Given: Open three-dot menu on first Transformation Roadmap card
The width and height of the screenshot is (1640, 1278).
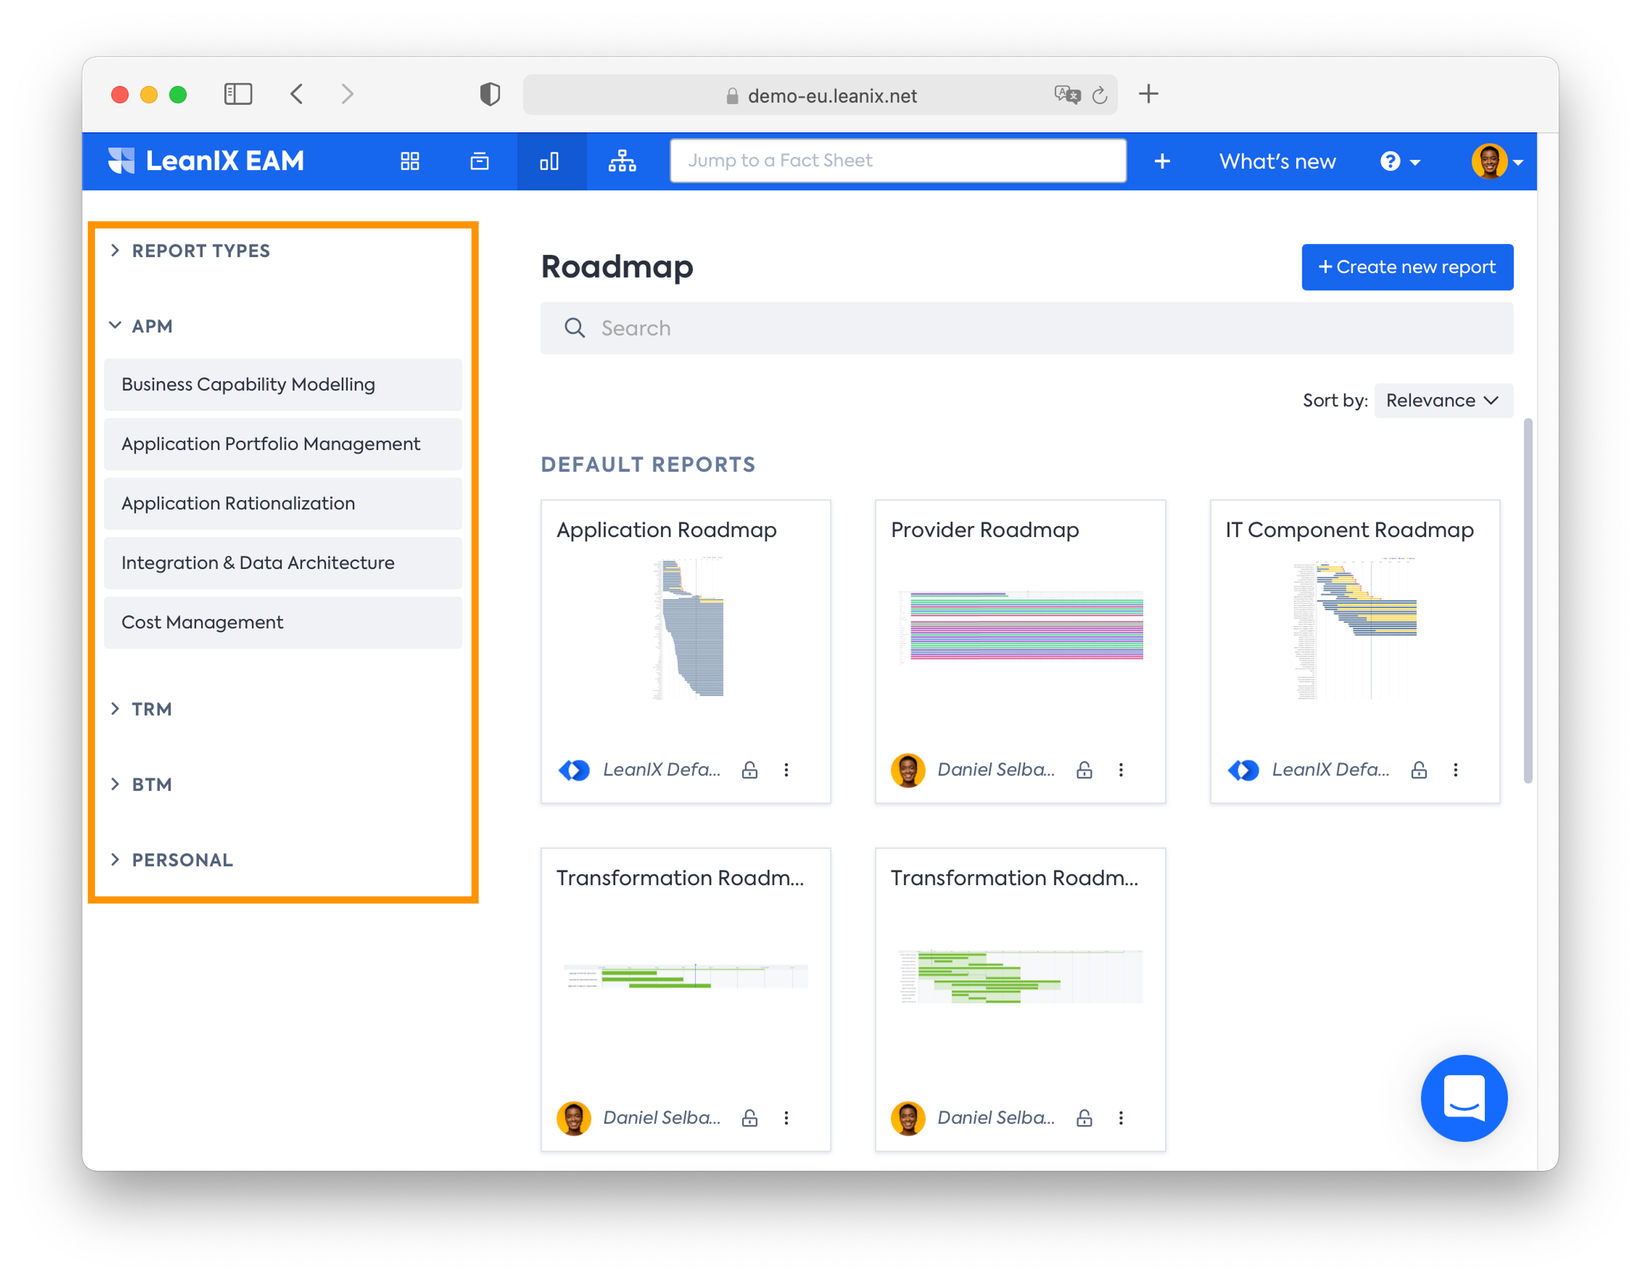Looking at the screenshot, I should [x=787, y=1118].
